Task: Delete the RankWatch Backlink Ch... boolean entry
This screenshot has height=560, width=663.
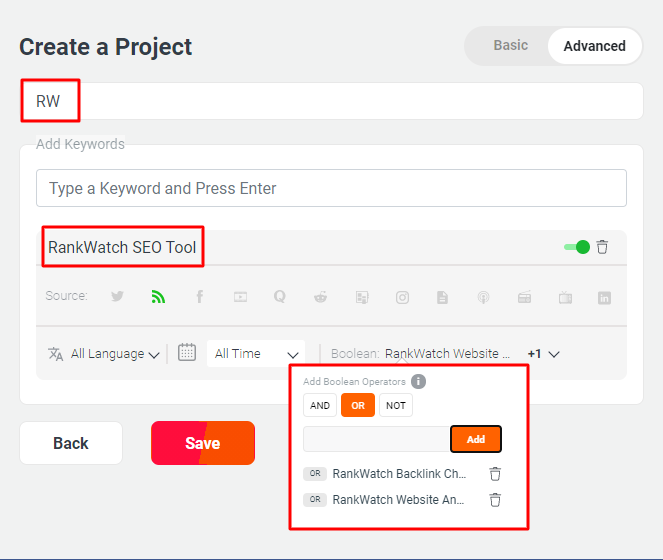Action: pos(495,474)
